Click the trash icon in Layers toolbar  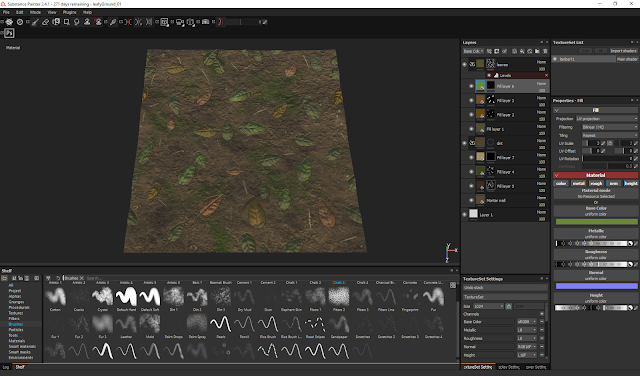click(545, 51)
